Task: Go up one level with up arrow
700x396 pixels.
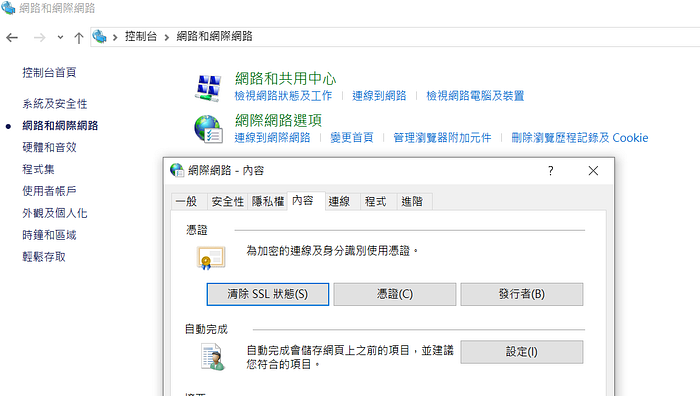Action: [79, 38]
